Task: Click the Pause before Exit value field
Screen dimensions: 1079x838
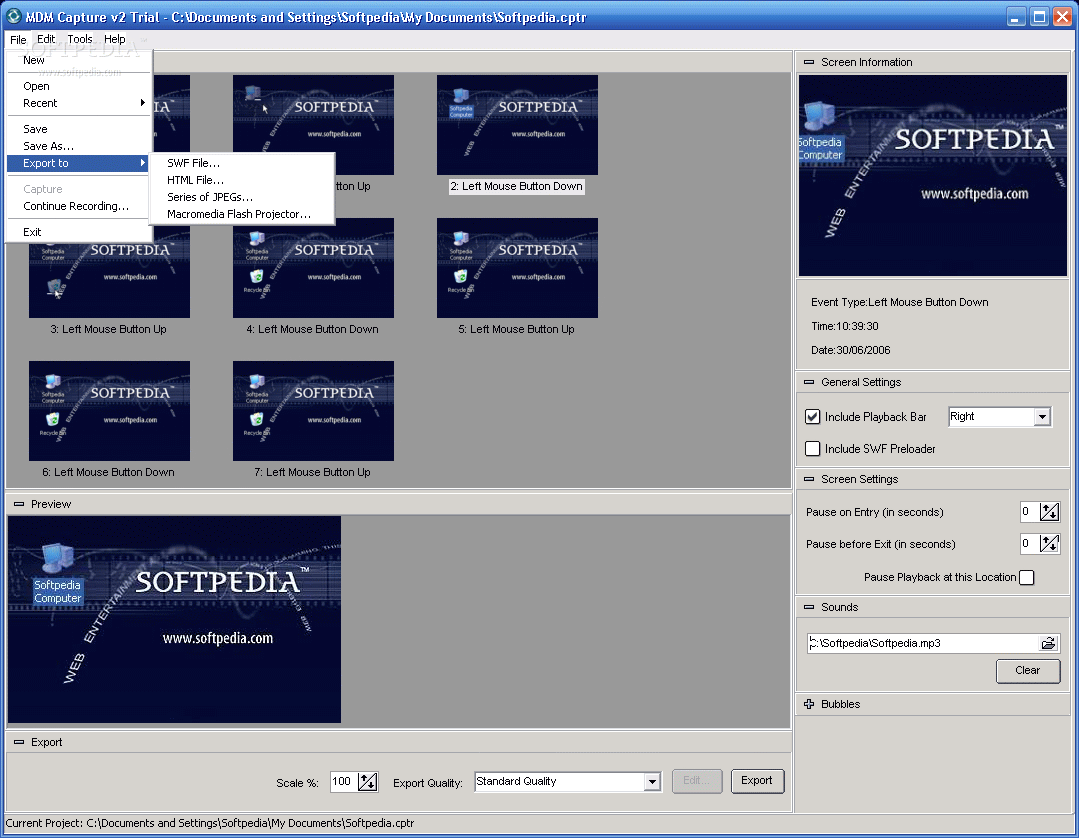Action: click(x=1029, y=544)
